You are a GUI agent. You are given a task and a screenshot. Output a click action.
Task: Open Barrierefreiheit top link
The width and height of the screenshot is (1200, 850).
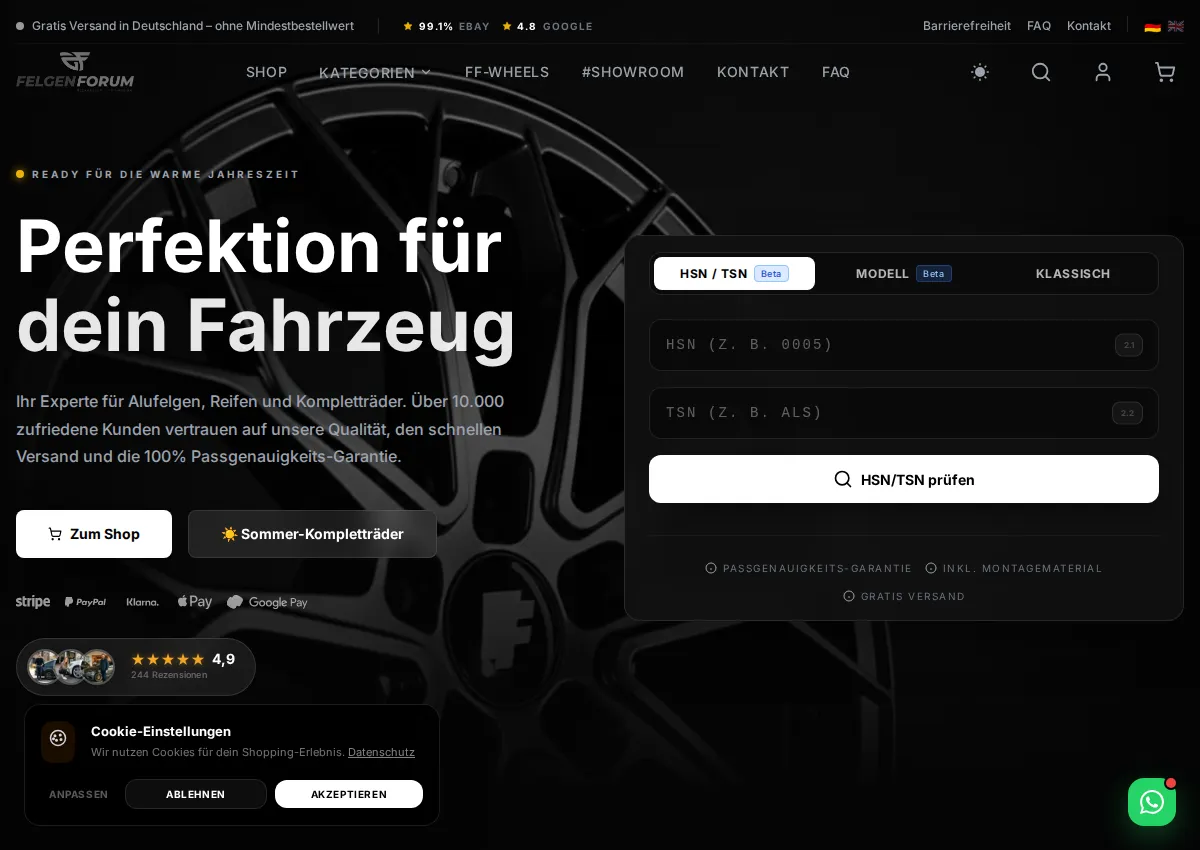[x=967, y=26]
